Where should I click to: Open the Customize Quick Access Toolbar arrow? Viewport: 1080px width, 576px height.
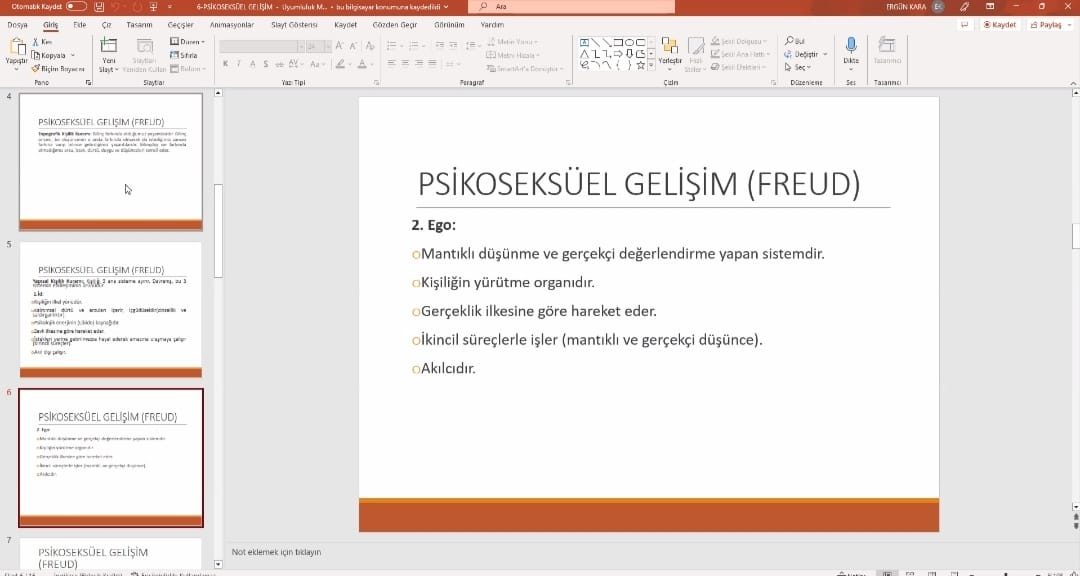coord(169,6)
